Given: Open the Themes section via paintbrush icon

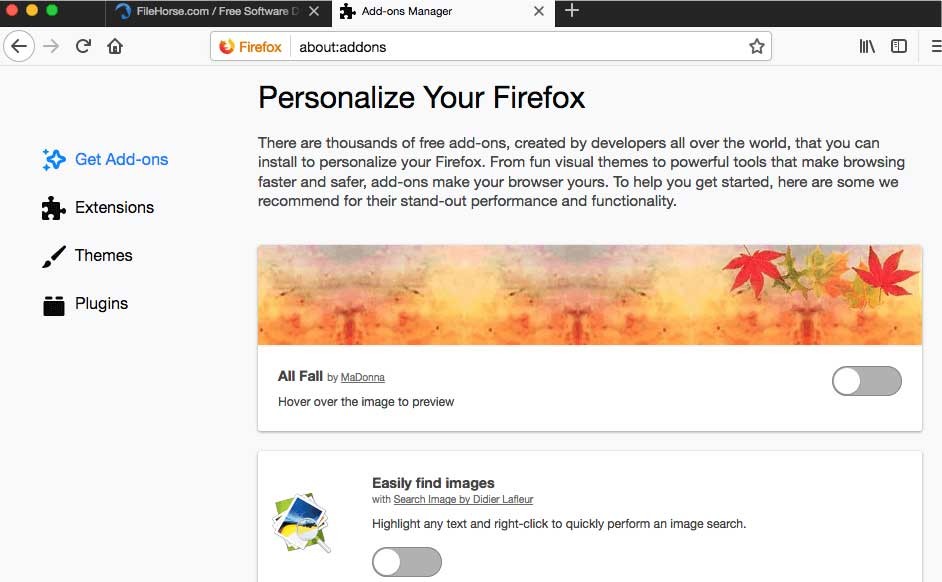Looking at the screenshot, I should 55,256.
